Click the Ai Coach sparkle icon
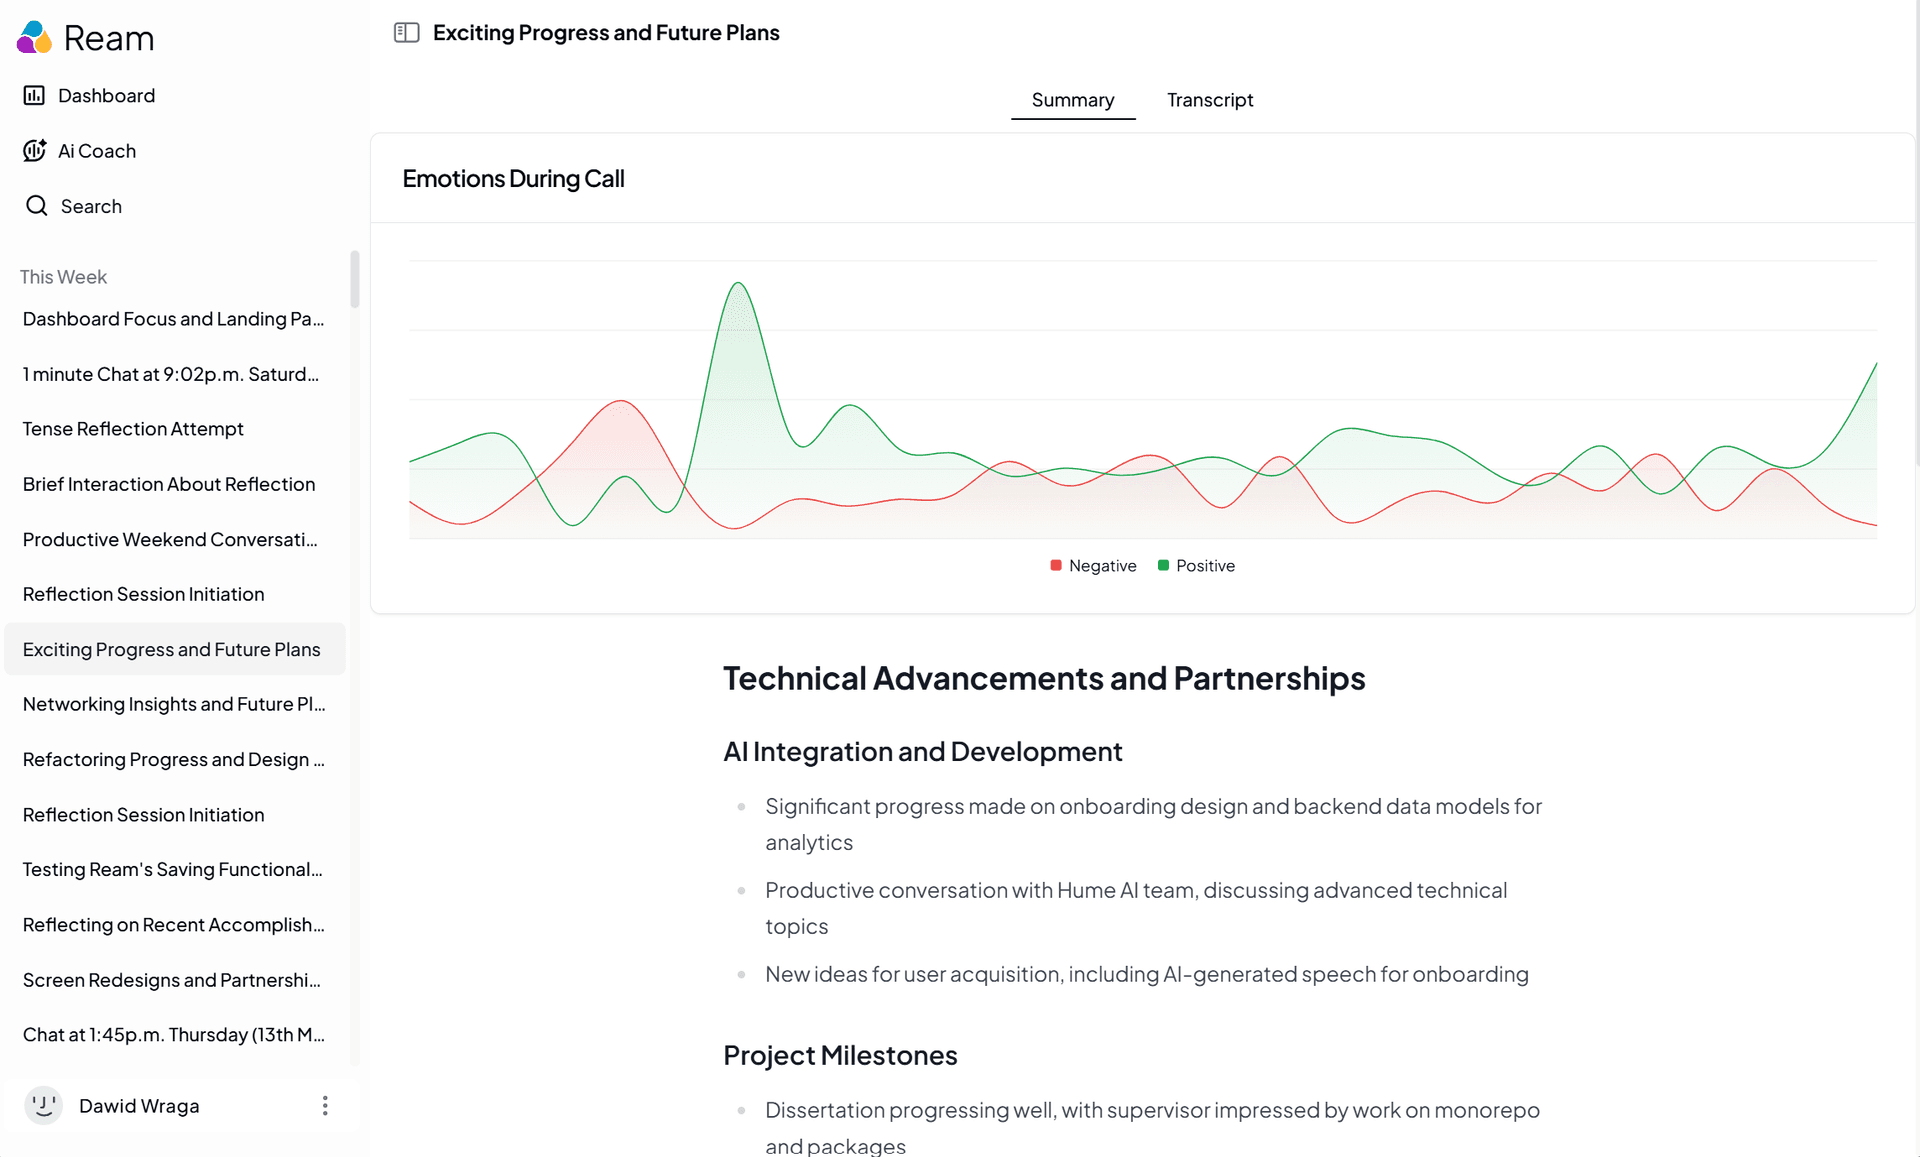Viewport: 1920px width, 1157px height. coord(34,151)
